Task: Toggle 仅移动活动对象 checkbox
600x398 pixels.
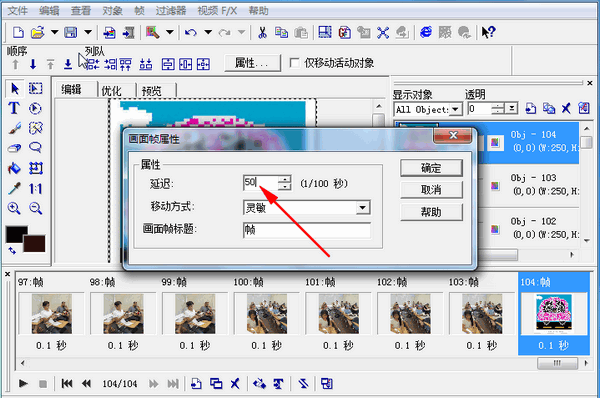Action: coord(294,63)
